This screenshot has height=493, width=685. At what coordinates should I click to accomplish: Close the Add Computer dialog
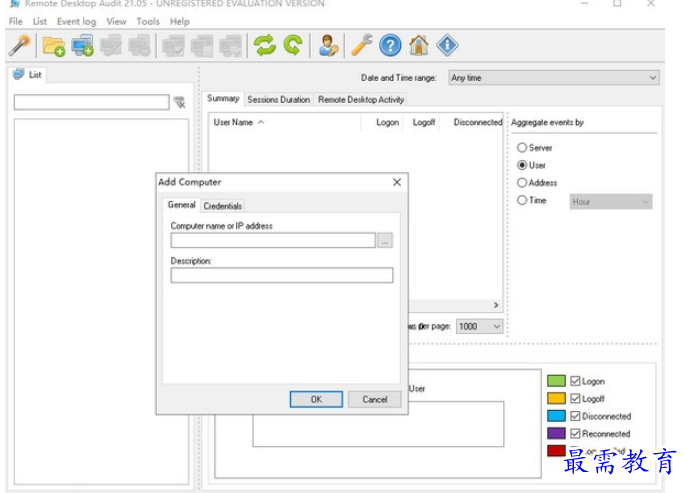pos(397,182)
